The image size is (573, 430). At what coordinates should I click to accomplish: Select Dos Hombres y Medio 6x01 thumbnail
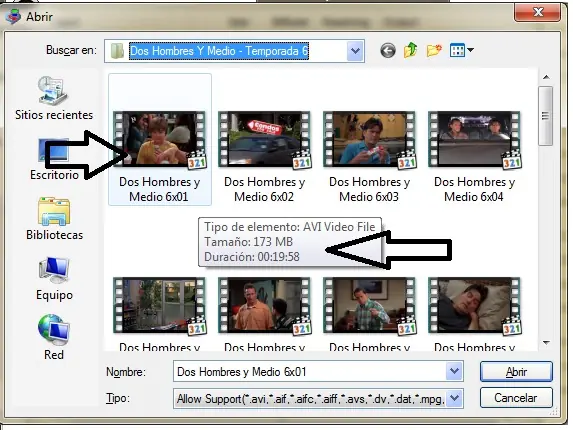tap(159, 140)
